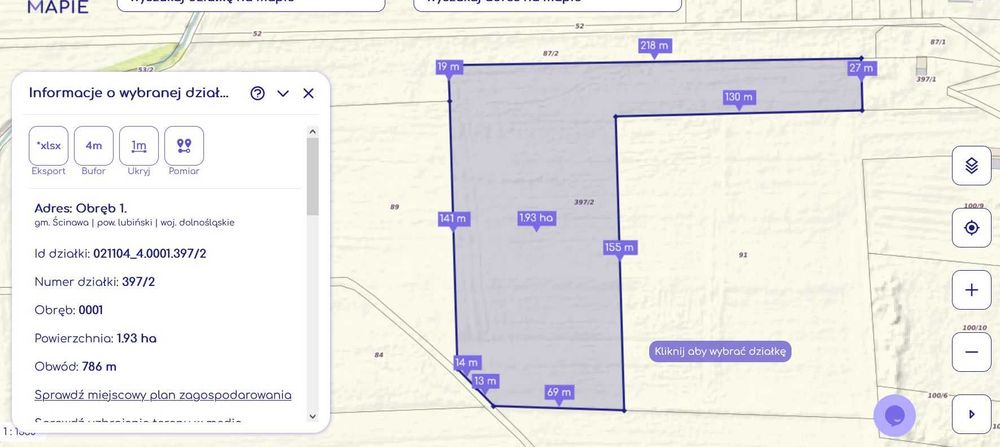Open help for parcel information panel
This screenshot has height=447, width=1000.
pos(258,93)
